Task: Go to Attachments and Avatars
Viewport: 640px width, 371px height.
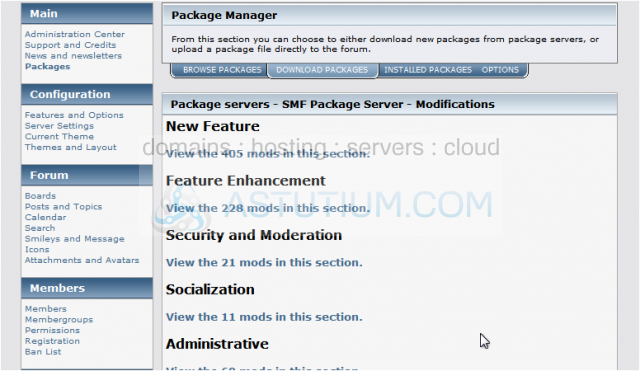Action: (x=82, y=260)
